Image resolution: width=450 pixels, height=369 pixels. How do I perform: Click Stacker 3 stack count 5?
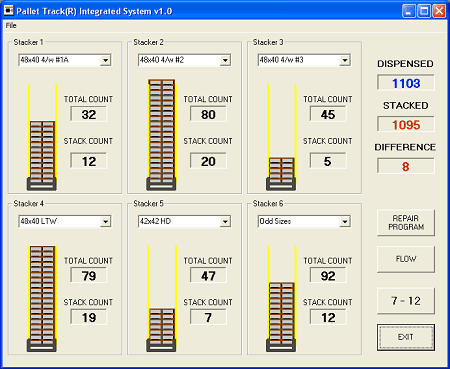[x=328, y=161]
